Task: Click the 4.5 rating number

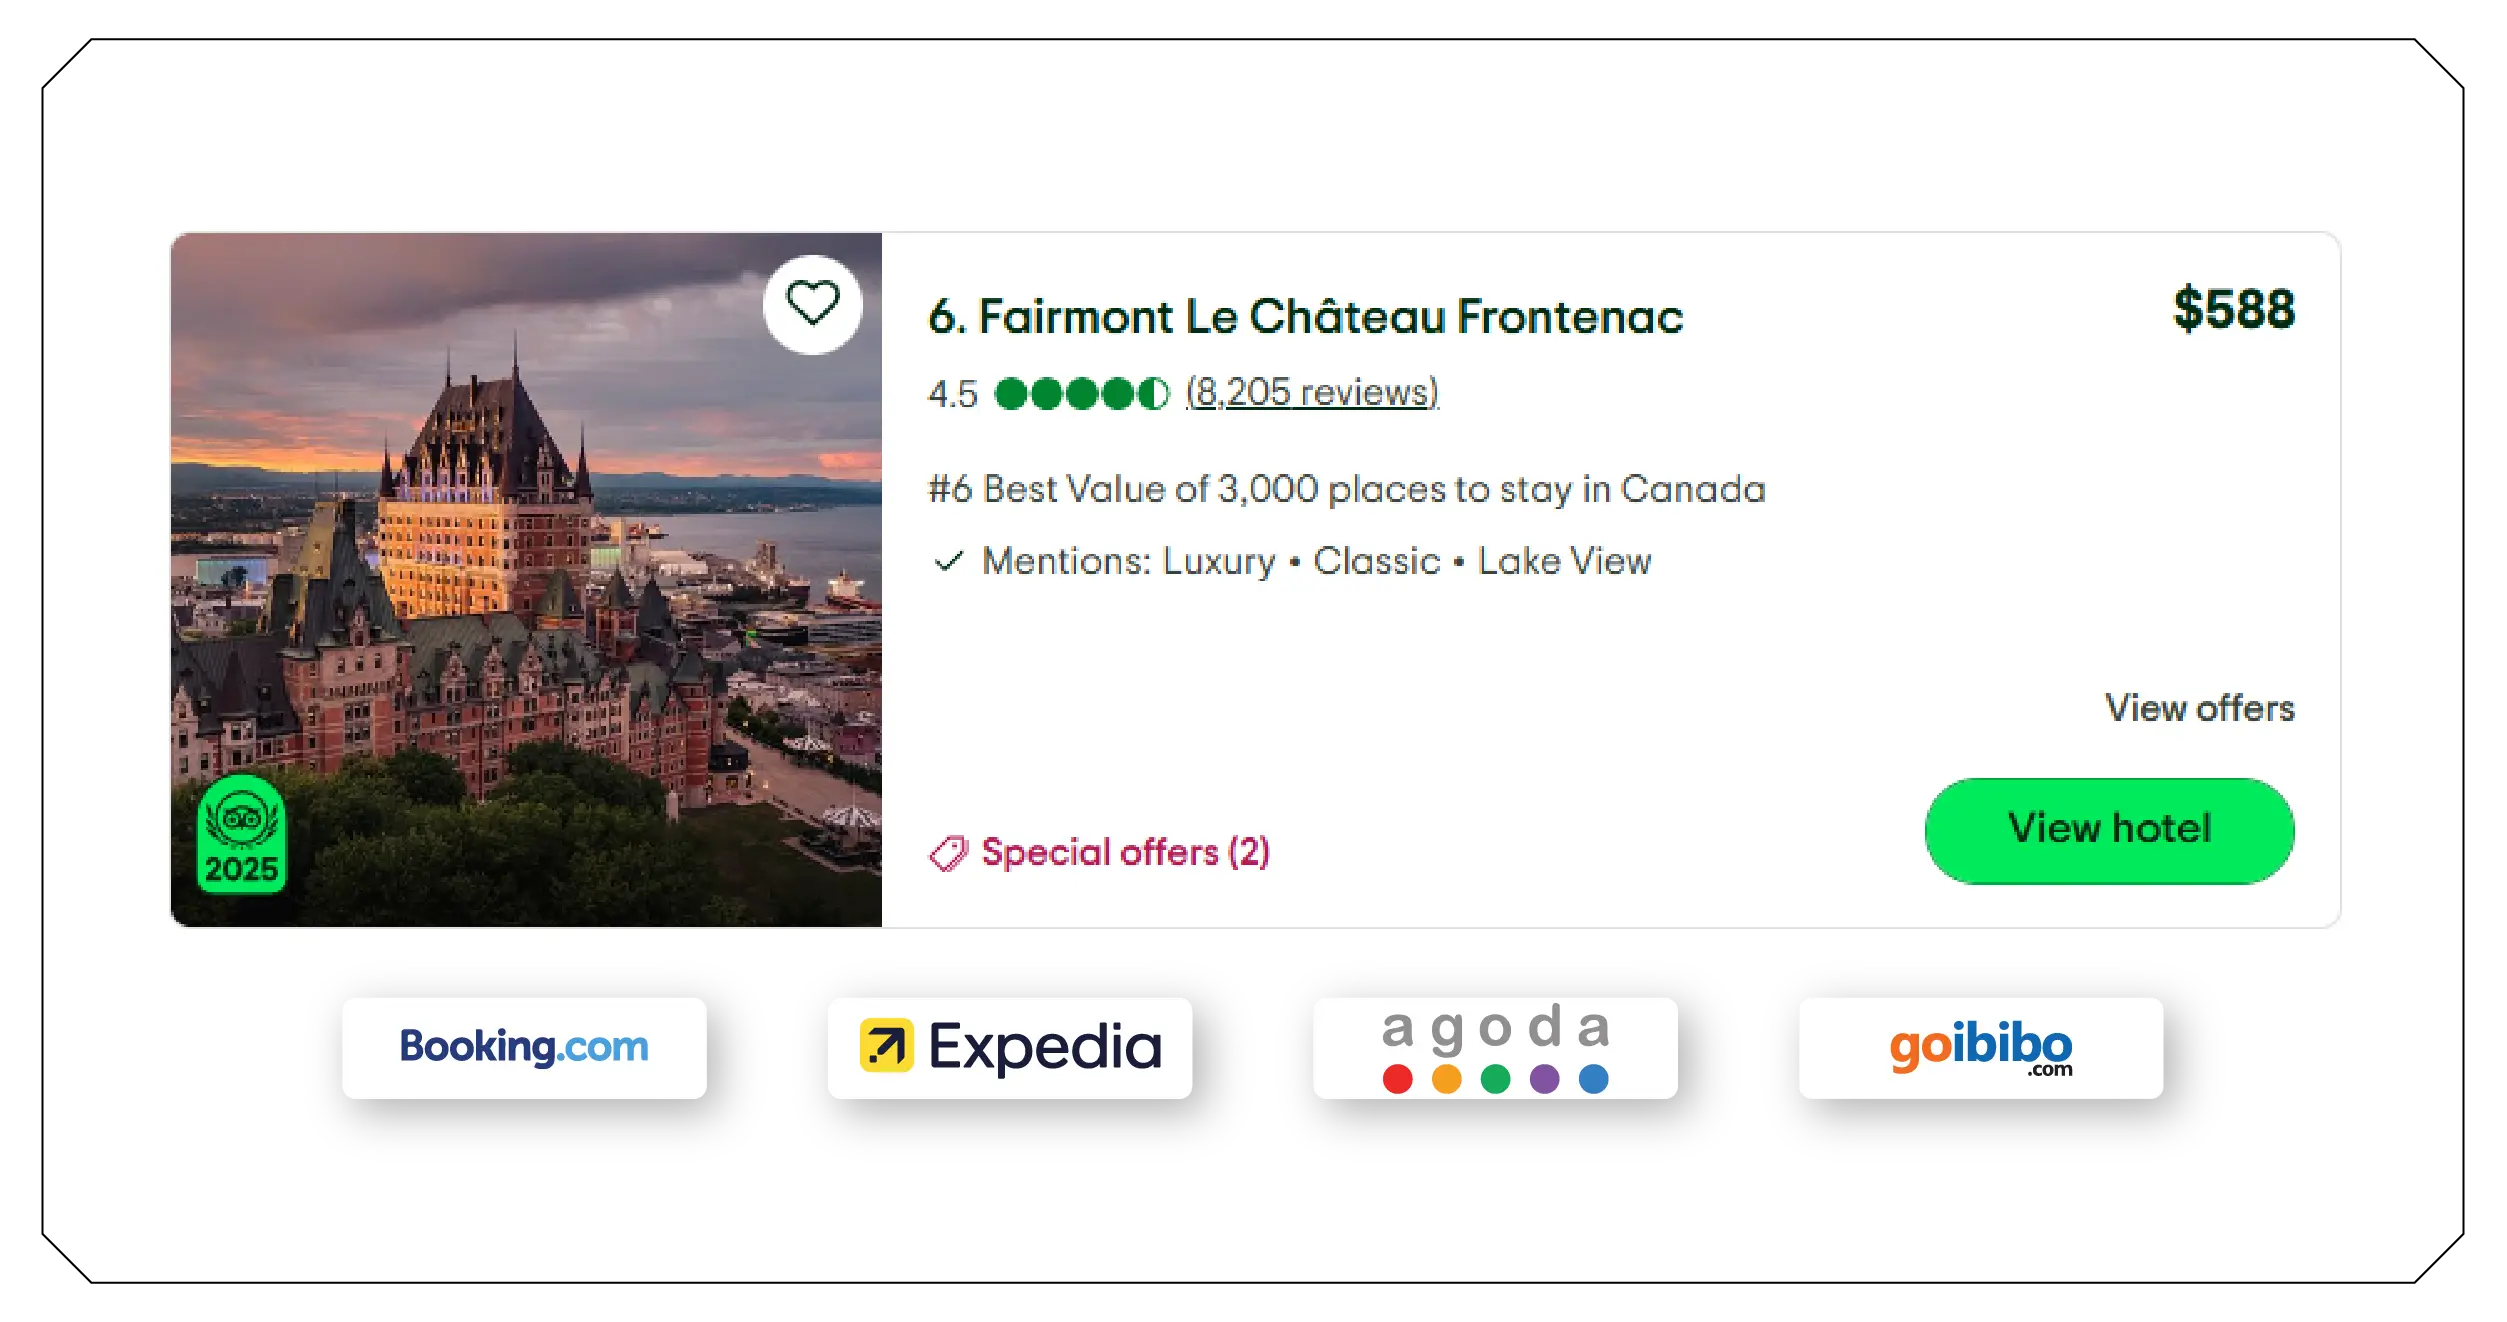Action: (952, 394)
